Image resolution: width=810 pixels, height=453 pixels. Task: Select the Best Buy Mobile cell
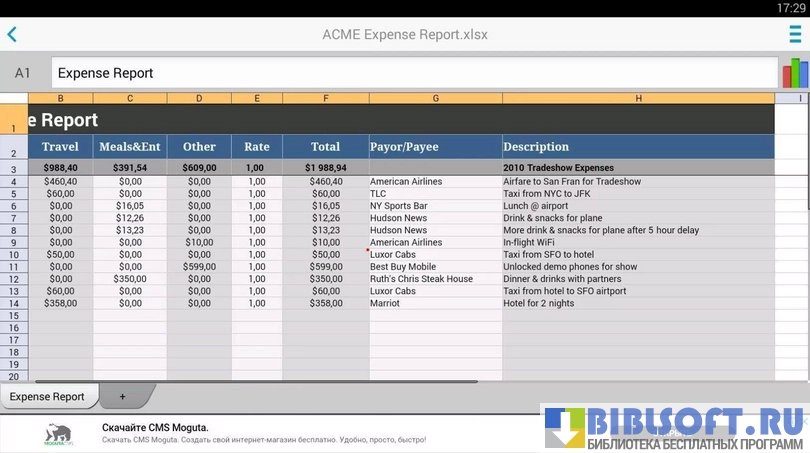coord(435,267)
